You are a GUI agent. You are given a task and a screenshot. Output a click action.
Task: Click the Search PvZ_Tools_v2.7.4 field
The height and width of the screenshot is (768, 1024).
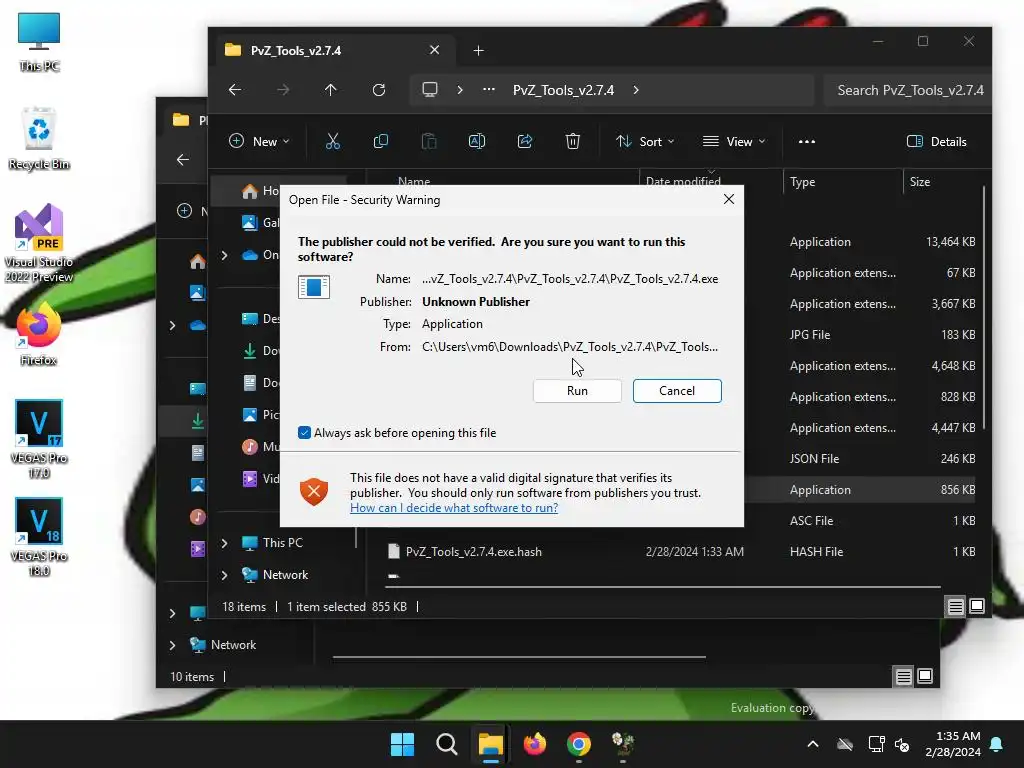click(907, 90)
